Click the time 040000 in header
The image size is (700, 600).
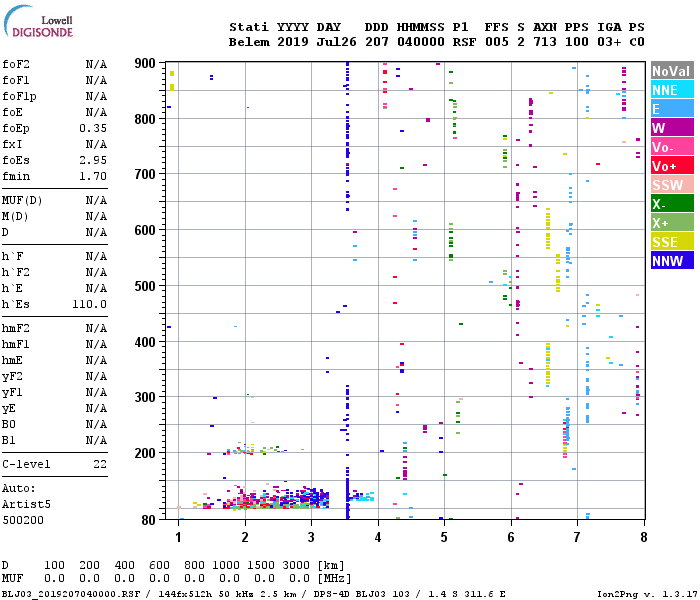pos(421,42)
